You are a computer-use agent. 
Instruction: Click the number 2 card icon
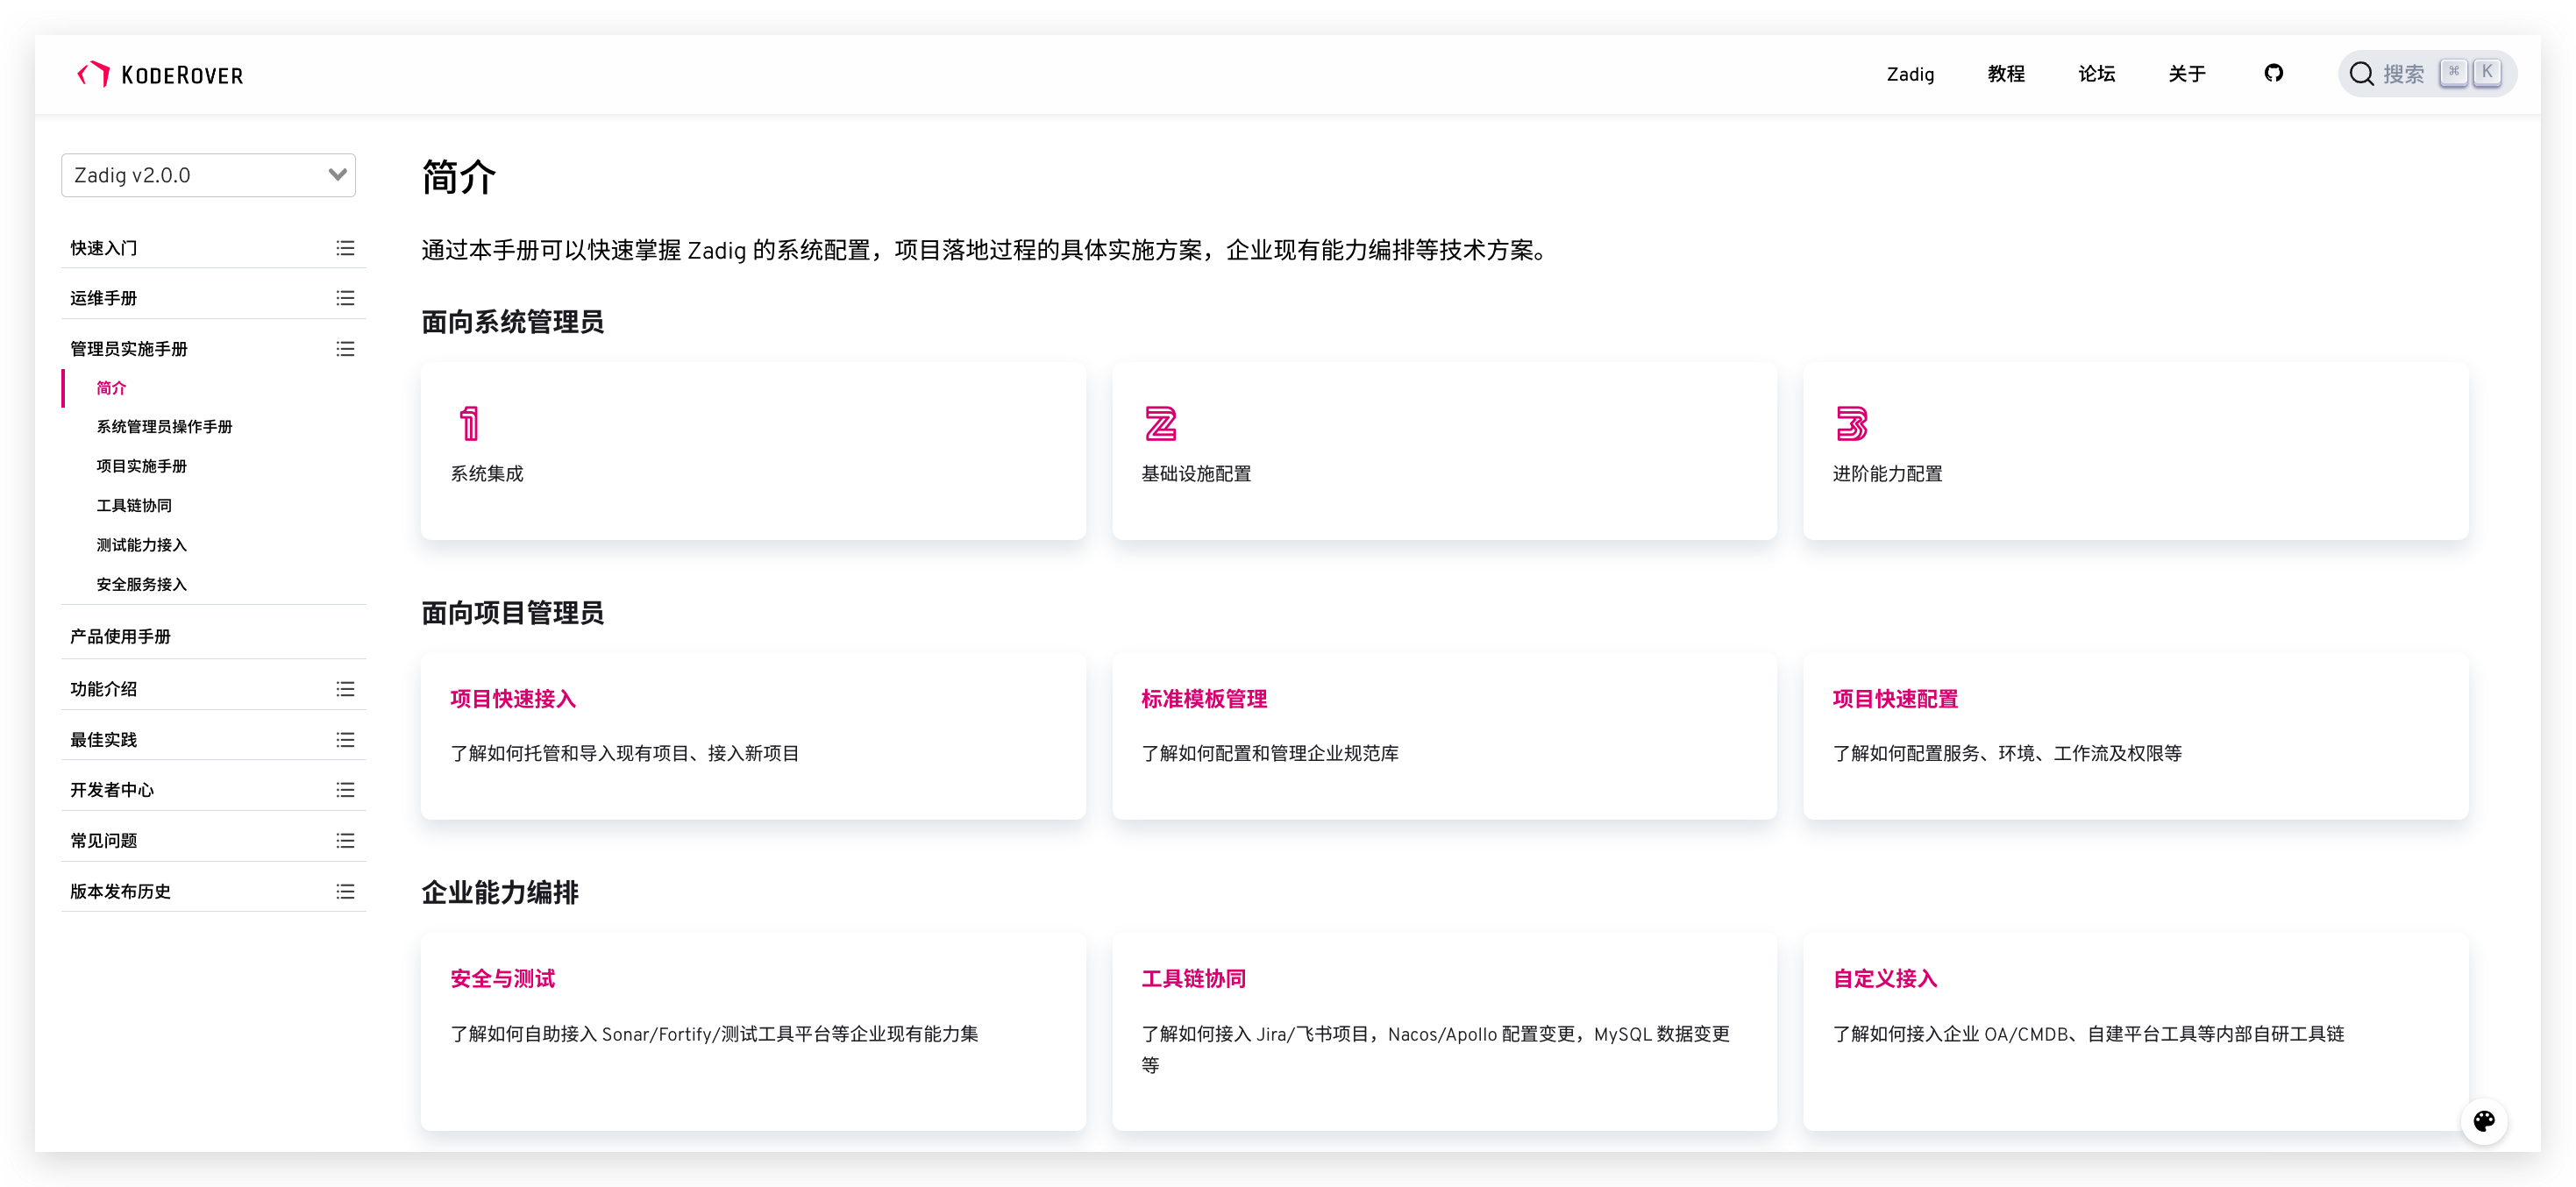point(1160,423)
